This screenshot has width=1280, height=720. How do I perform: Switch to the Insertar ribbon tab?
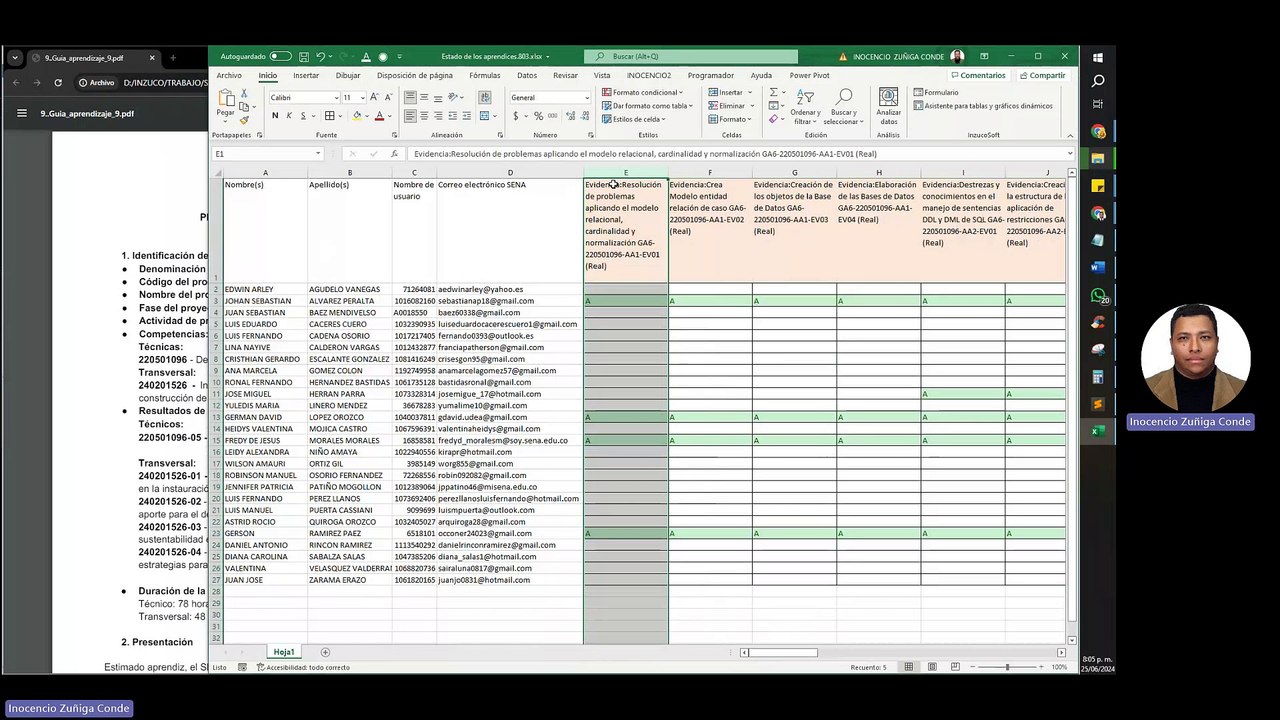pos(306,75)
